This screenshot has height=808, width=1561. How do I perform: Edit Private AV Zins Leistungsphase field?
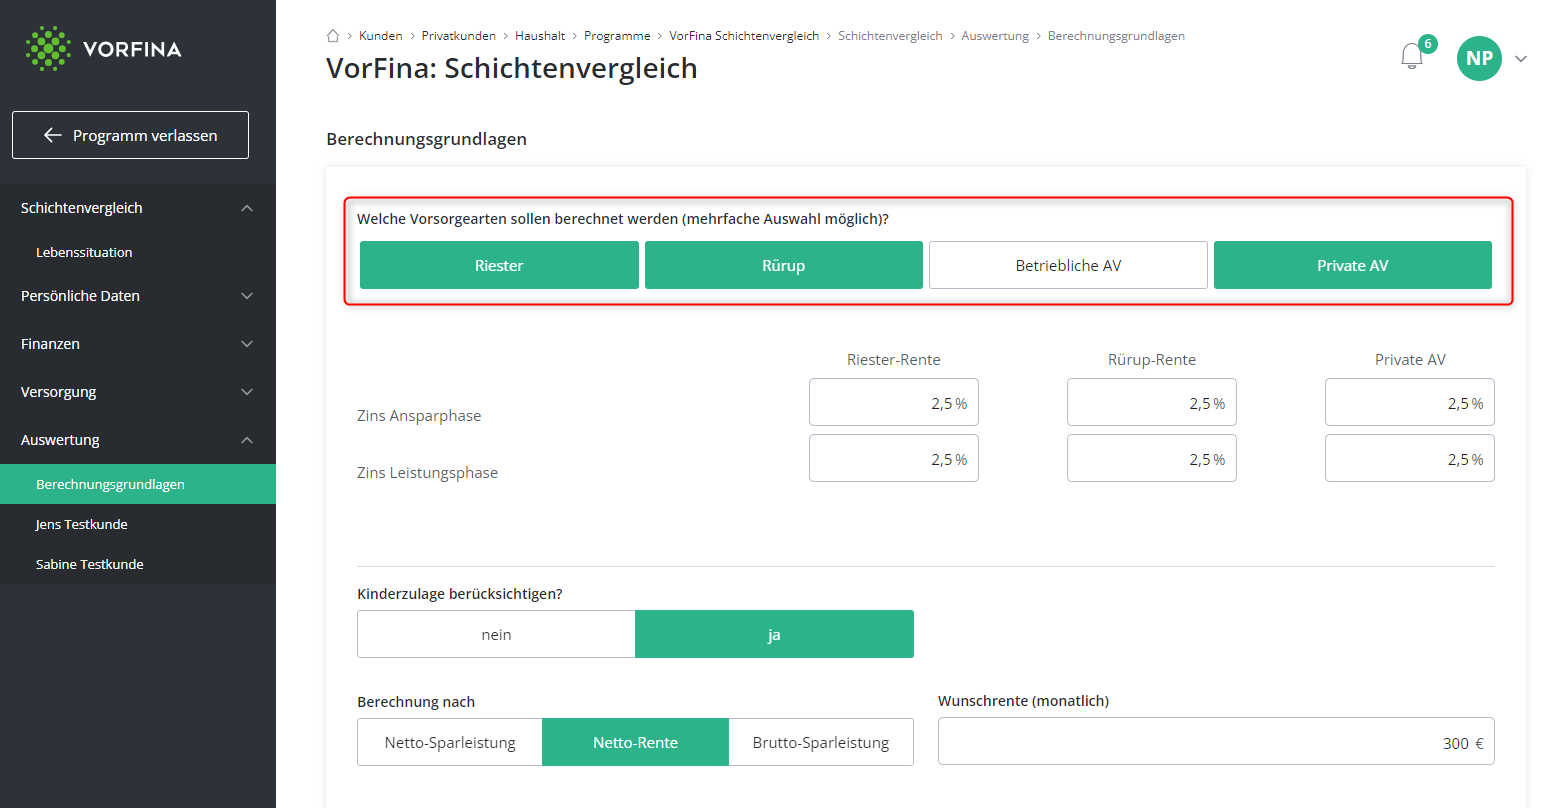click(x=1410, y=458)
